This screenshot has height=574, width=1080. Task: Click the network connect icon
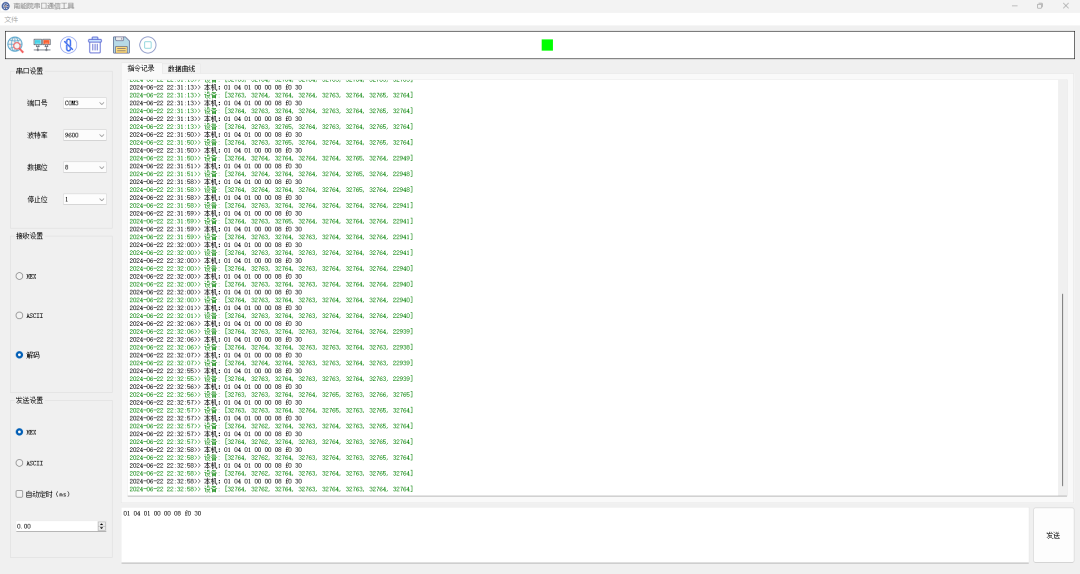42,45
